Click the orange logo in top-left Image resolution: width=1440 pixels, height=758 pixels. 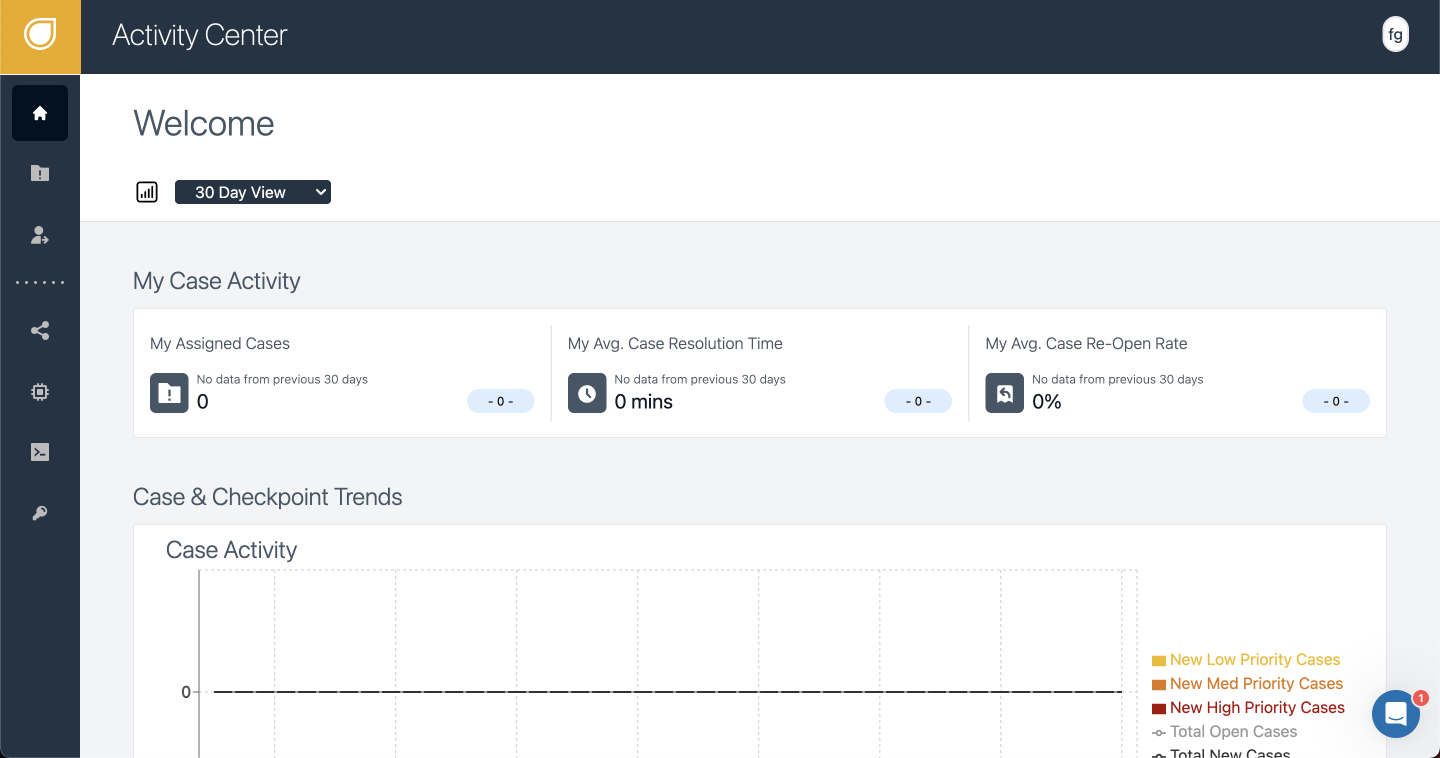40,36
